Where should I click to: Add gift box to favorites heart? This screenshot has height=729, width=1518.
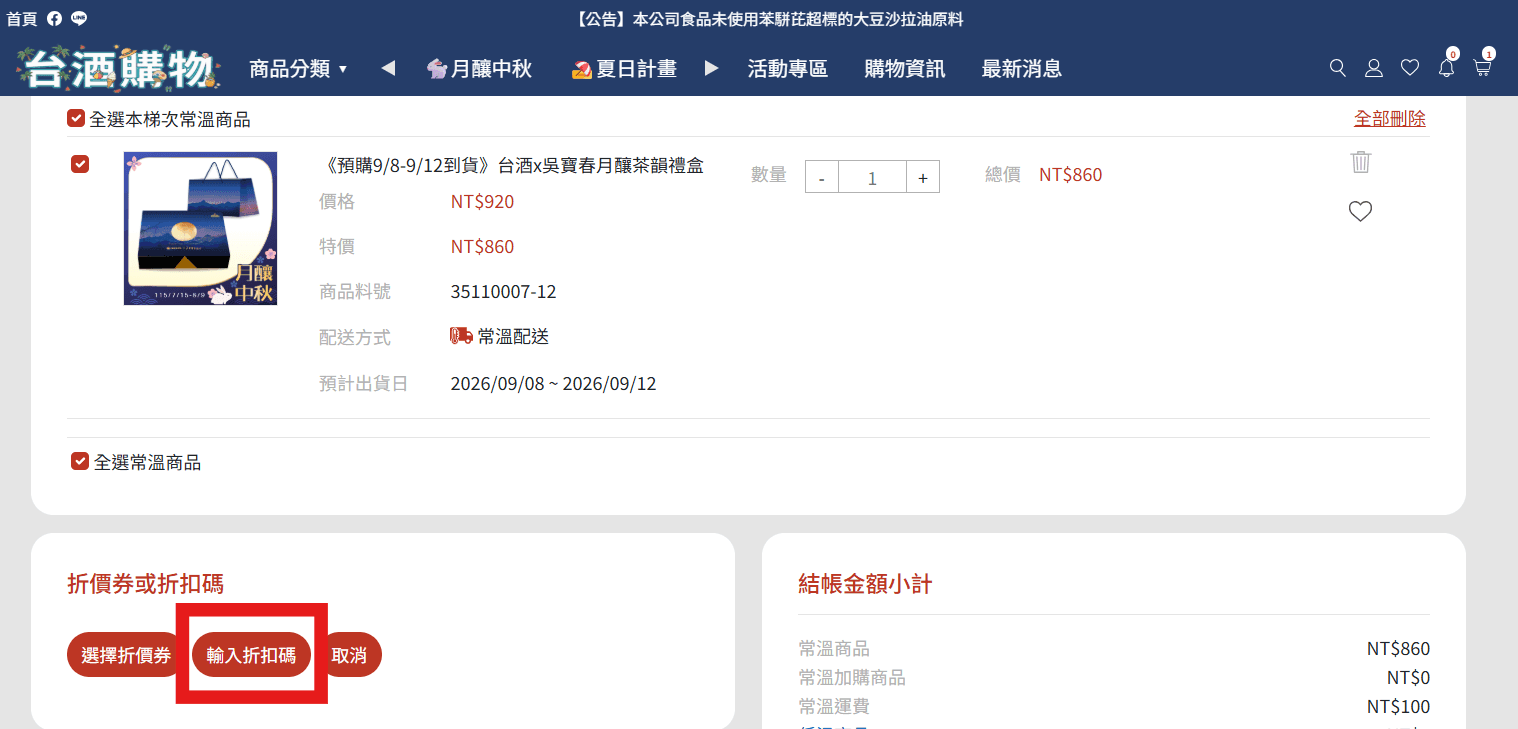[x=1360, y=212]
